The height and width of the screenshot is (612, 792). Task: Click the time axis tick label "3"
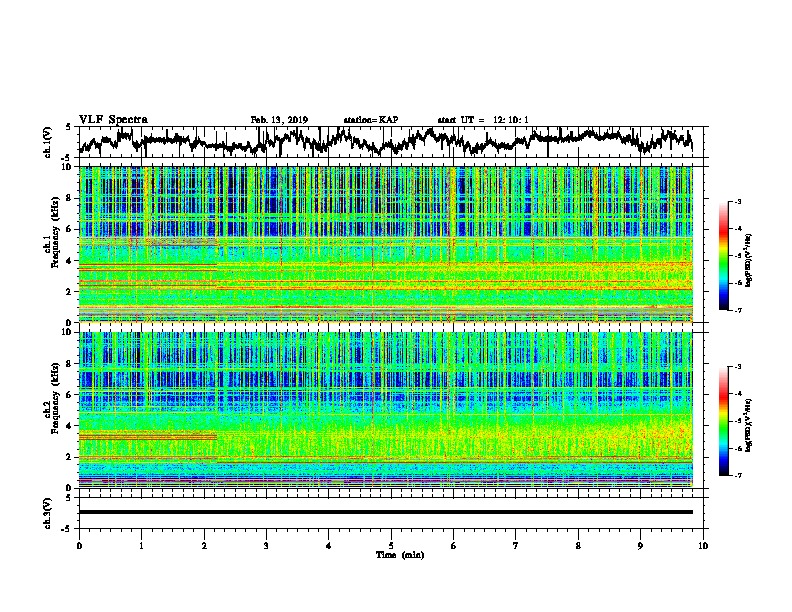tap(266, 546)
